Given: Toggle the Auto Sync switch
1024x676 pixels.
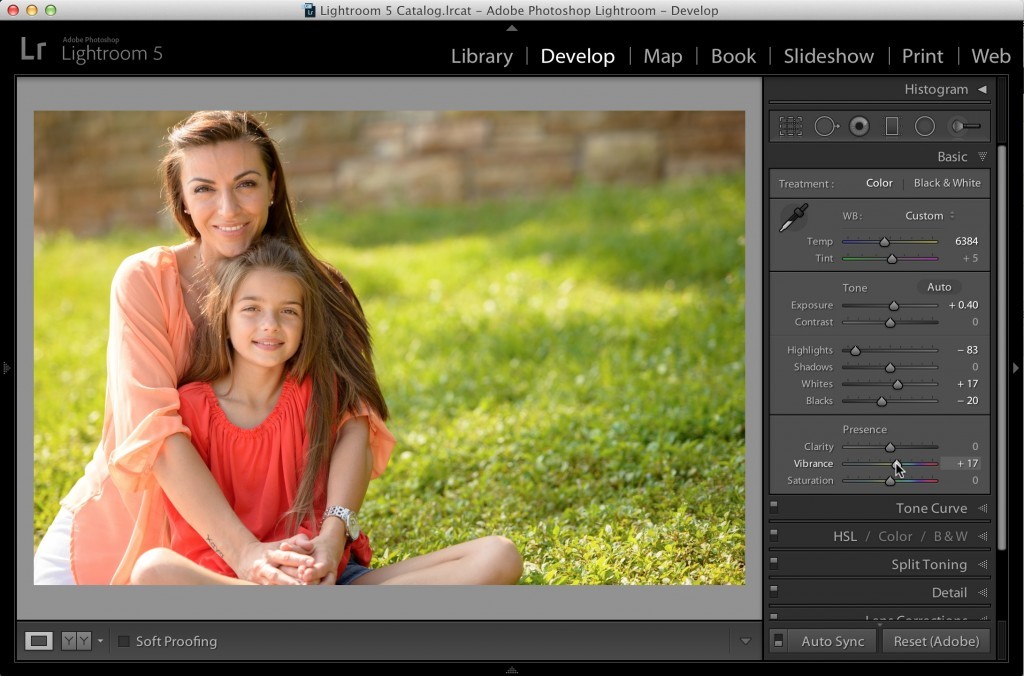Looking at the screenshot, I should point(778,641).
